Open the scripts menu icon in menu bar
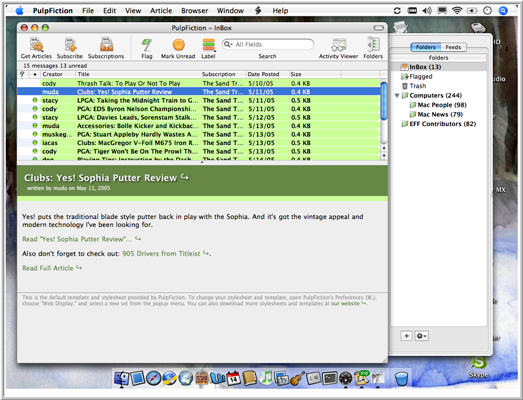Screen dimensions: 523x400 (258, 11)
